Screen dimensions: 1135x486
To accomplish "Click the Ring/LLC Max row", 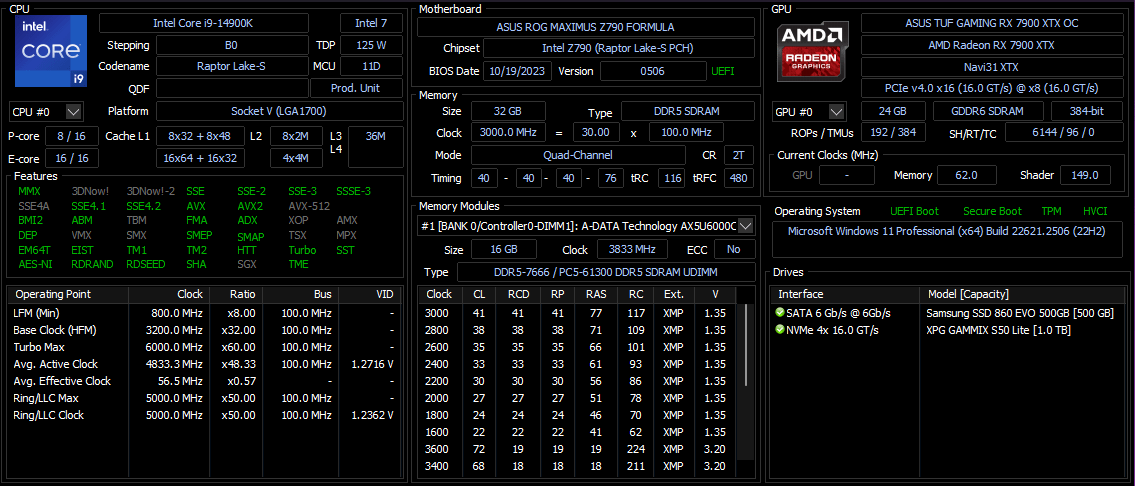I will (x=203, y=398).
